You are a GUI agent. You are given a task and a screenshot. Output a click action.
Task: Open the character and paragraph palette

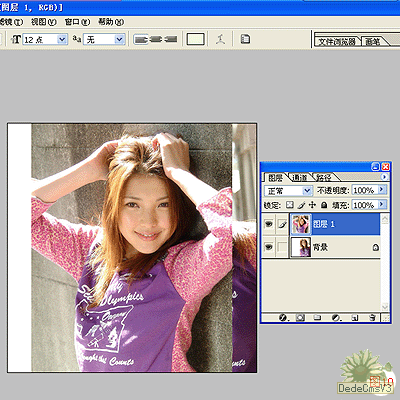tap(245, 39)
